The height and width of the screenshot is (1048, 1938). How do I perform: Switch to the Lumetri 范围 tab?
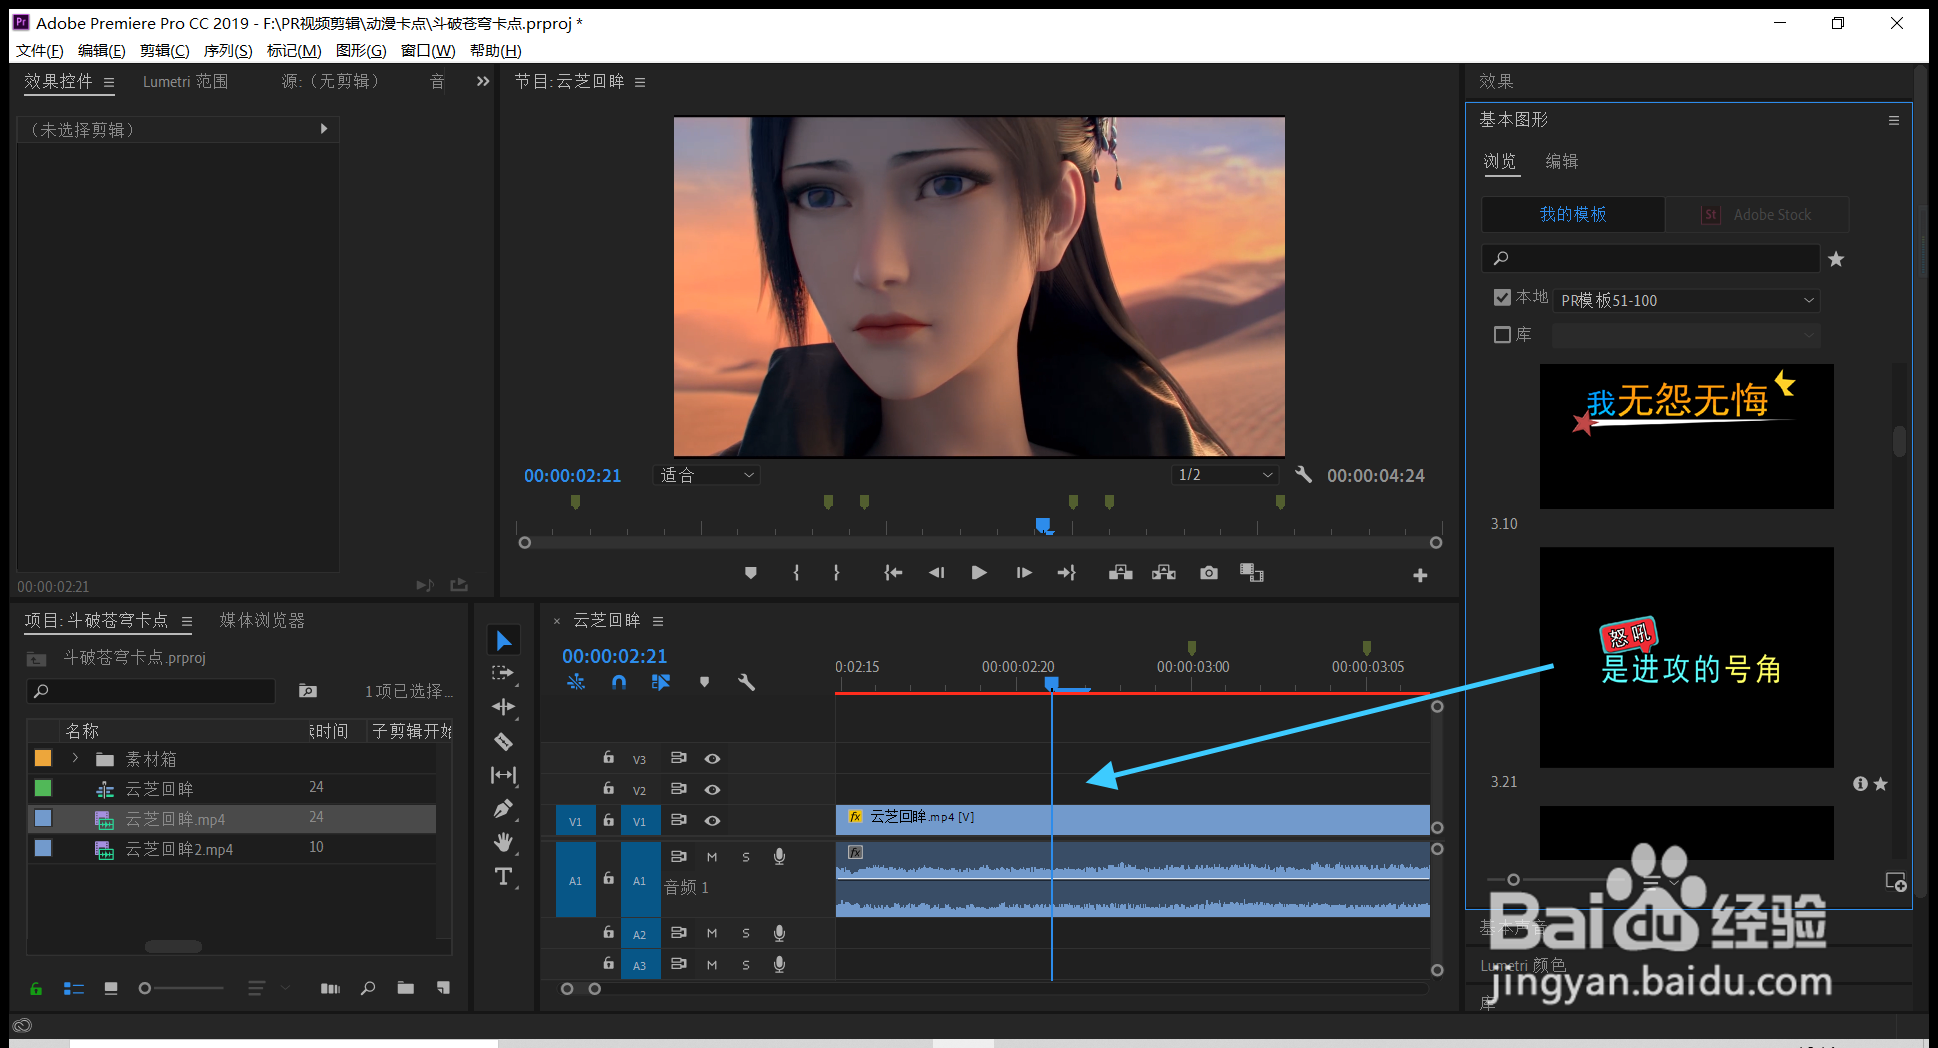185,82
